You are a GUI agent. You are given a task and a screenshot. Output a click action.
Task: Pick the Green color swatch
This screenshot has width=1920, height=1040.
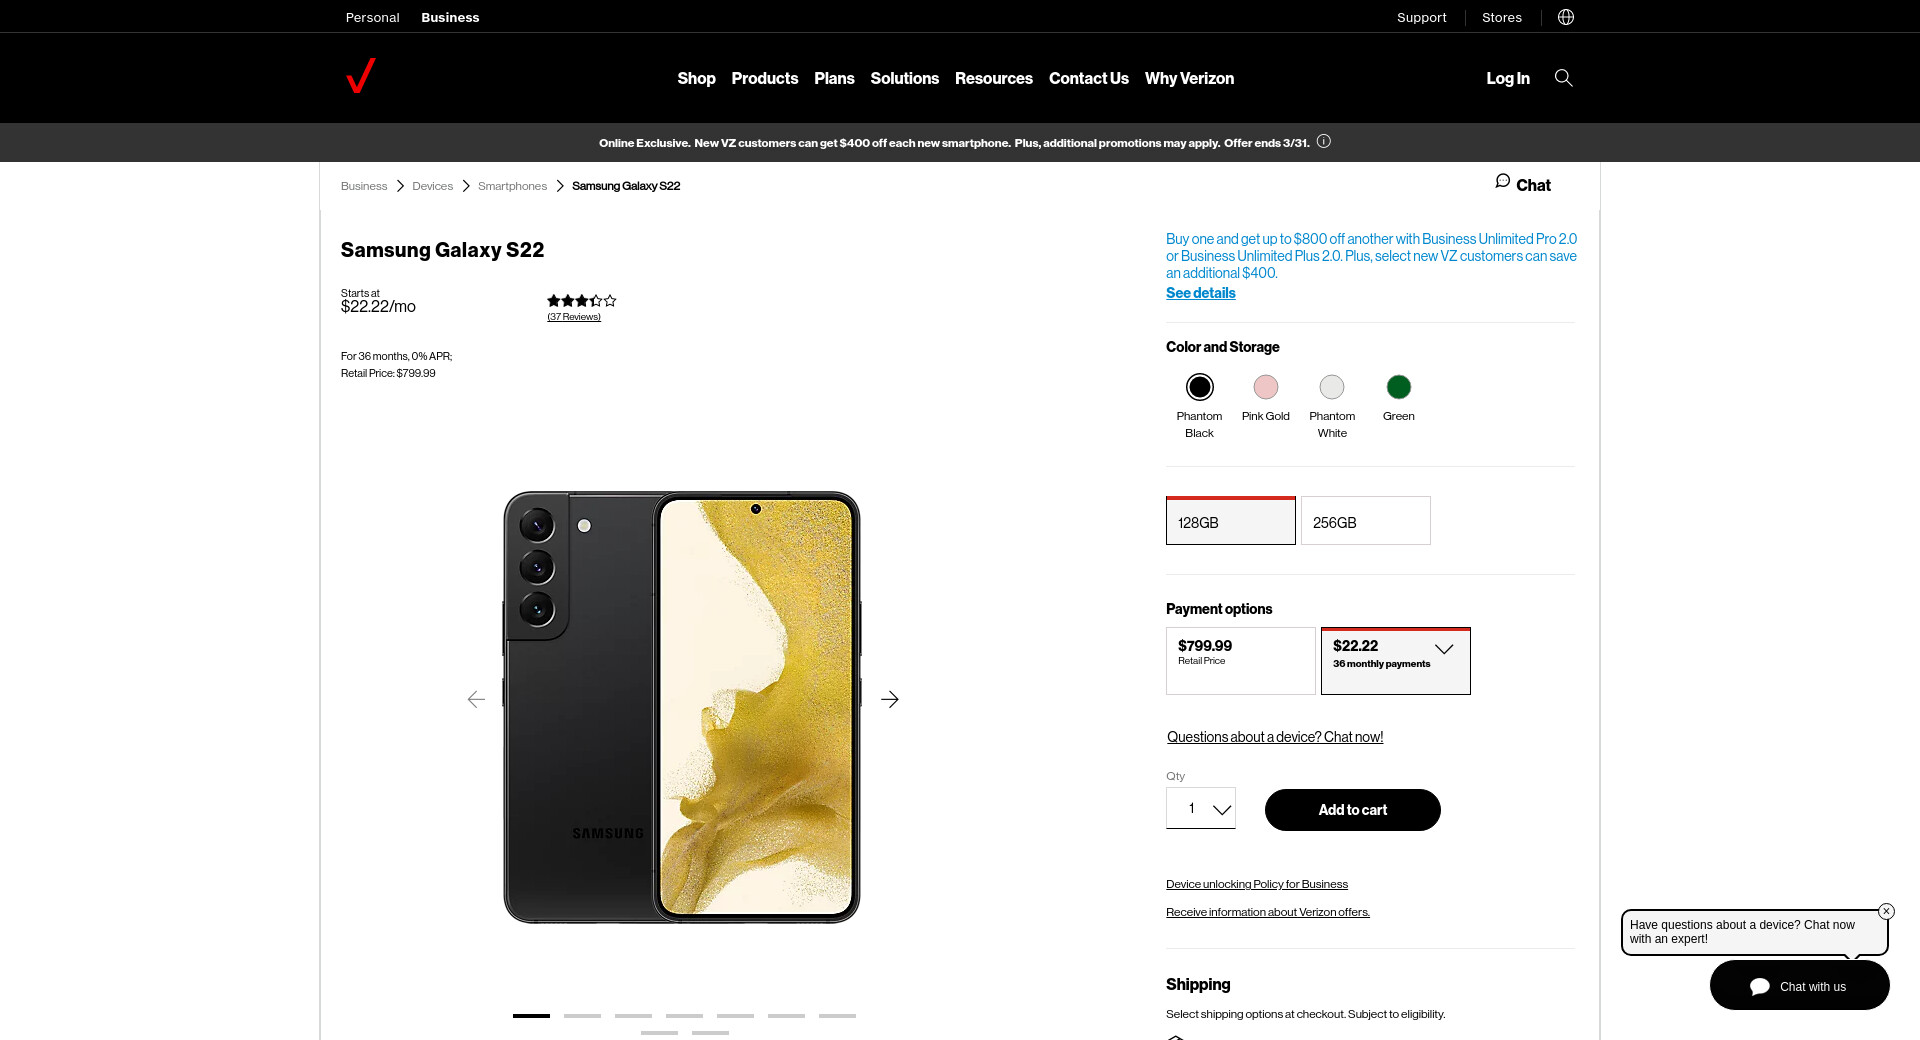[1398, 387]
